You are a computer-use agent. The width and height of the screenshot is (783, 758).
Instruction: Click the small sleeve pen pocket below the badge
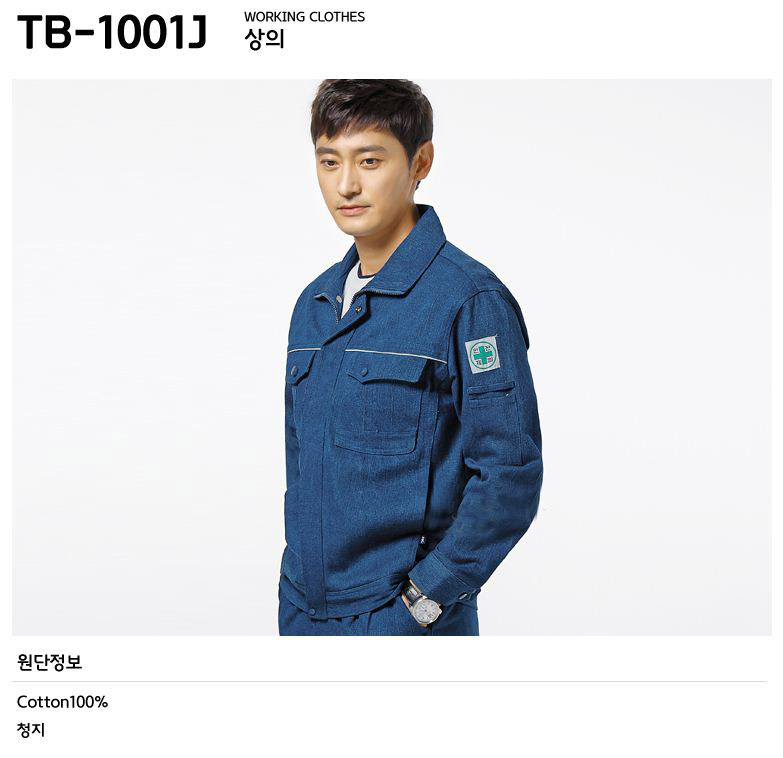492,391
